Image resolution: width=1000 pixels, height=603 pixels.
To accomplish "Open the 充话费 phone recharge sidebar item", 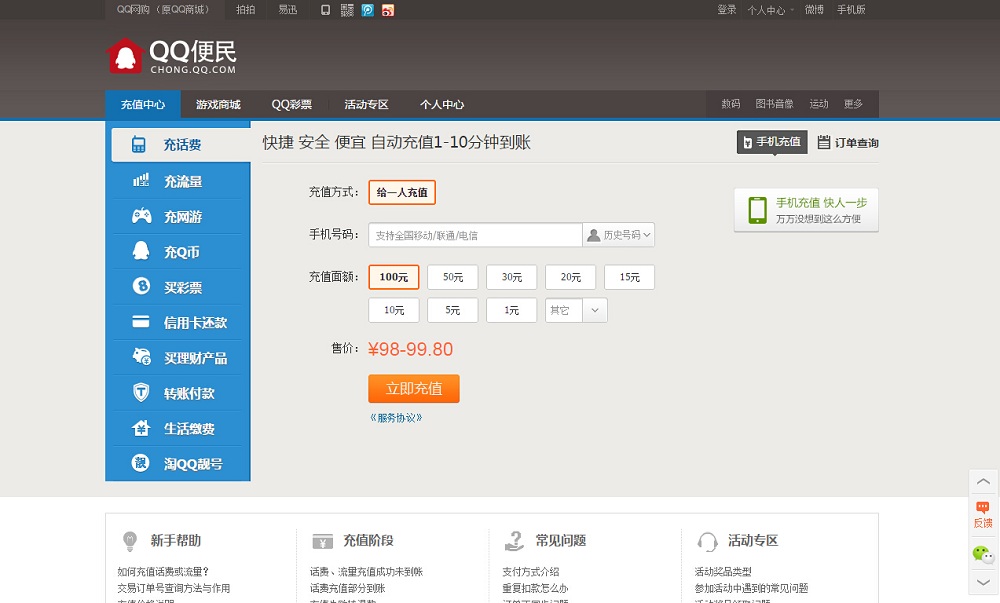I will (x=180, y=145).
